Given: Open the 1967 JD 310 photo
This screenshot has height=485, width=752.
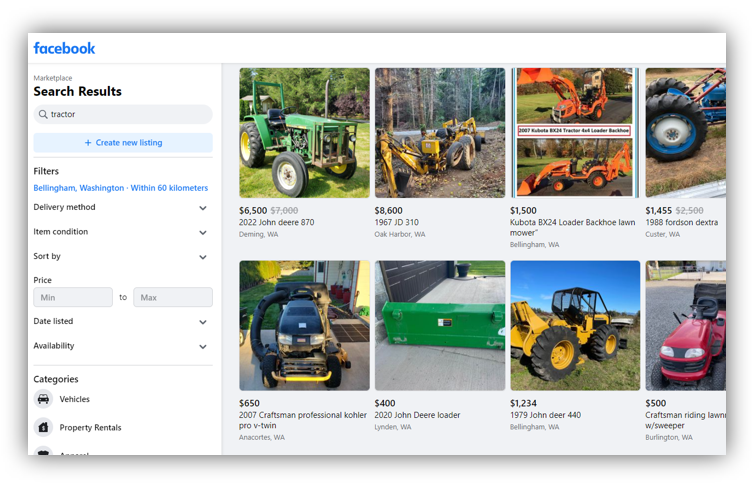Looking at the screenshot, I should pyautogui.click(x=440, y=133).
